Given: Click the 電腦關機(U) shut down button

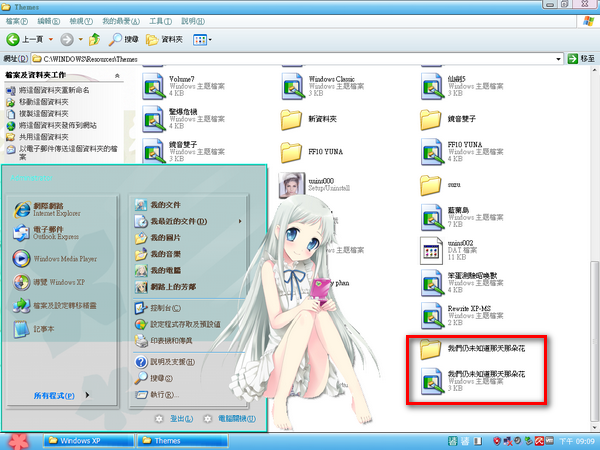Looking at the screenshot, I should (229, 419).
